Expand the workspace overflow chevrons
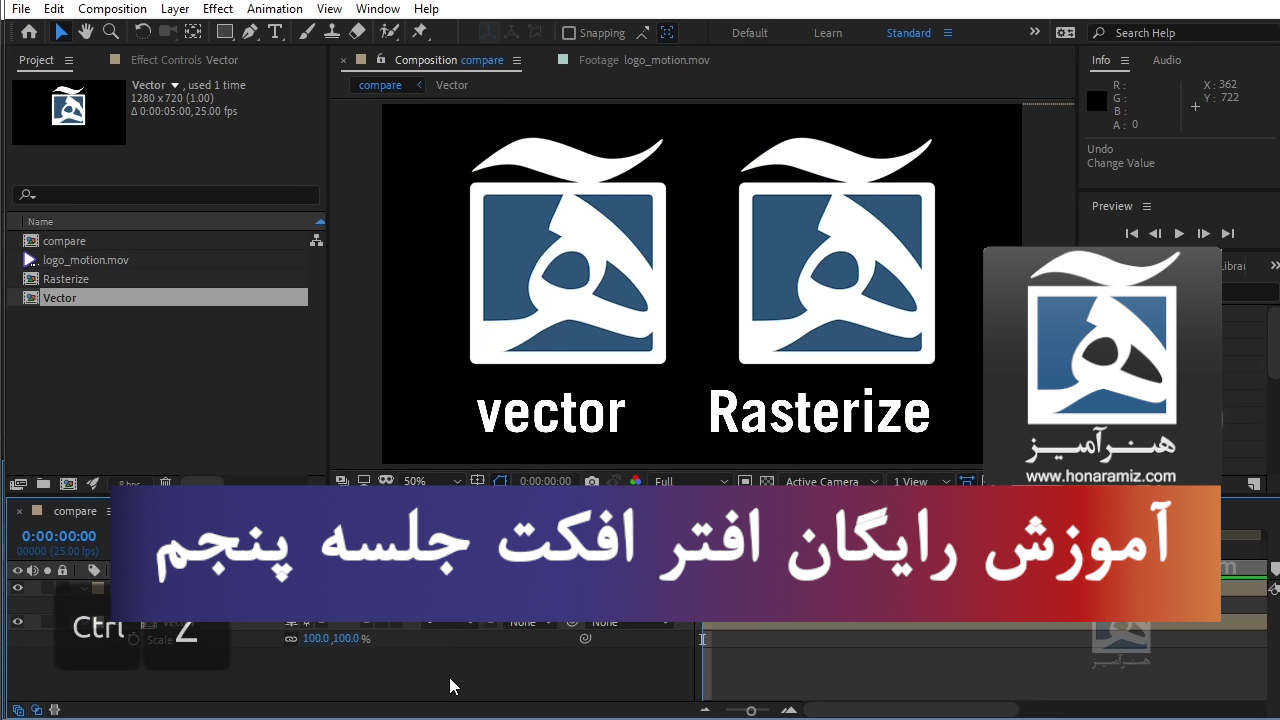 point(1035,32)
